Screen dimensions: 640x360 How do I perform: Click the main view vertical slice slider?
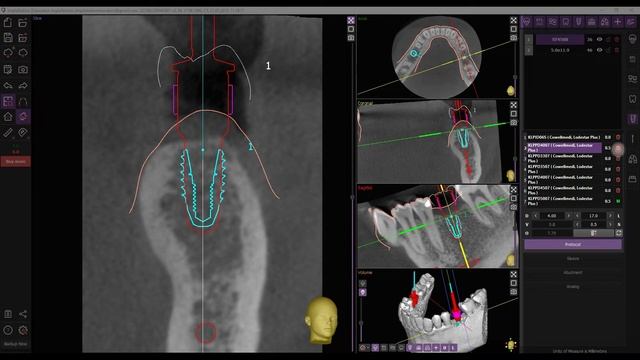pos(352,197)
